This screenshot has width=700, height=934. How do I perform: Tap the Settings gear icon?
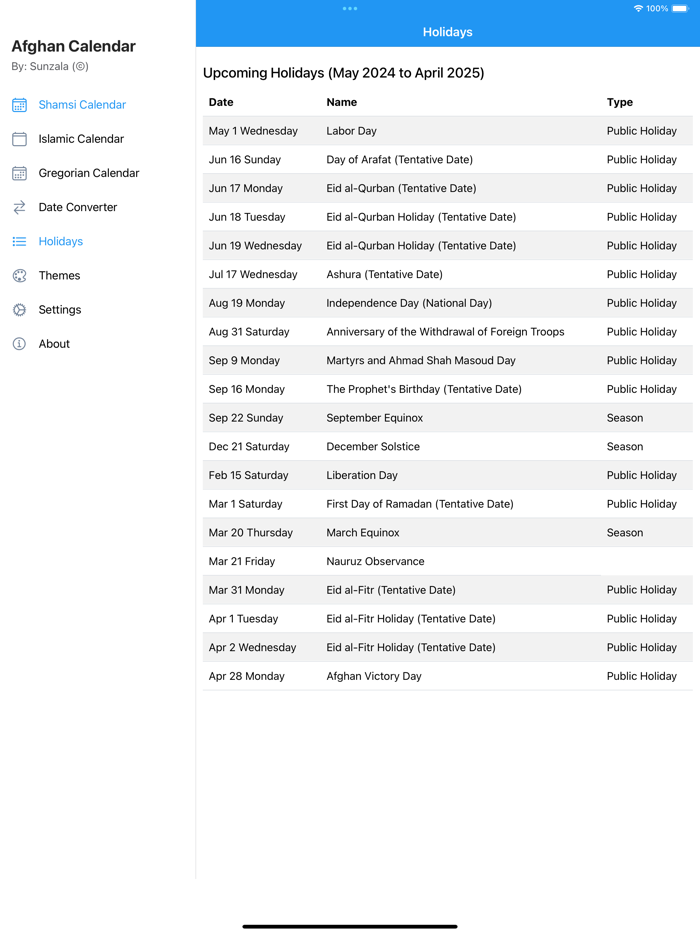coord(19,310)
